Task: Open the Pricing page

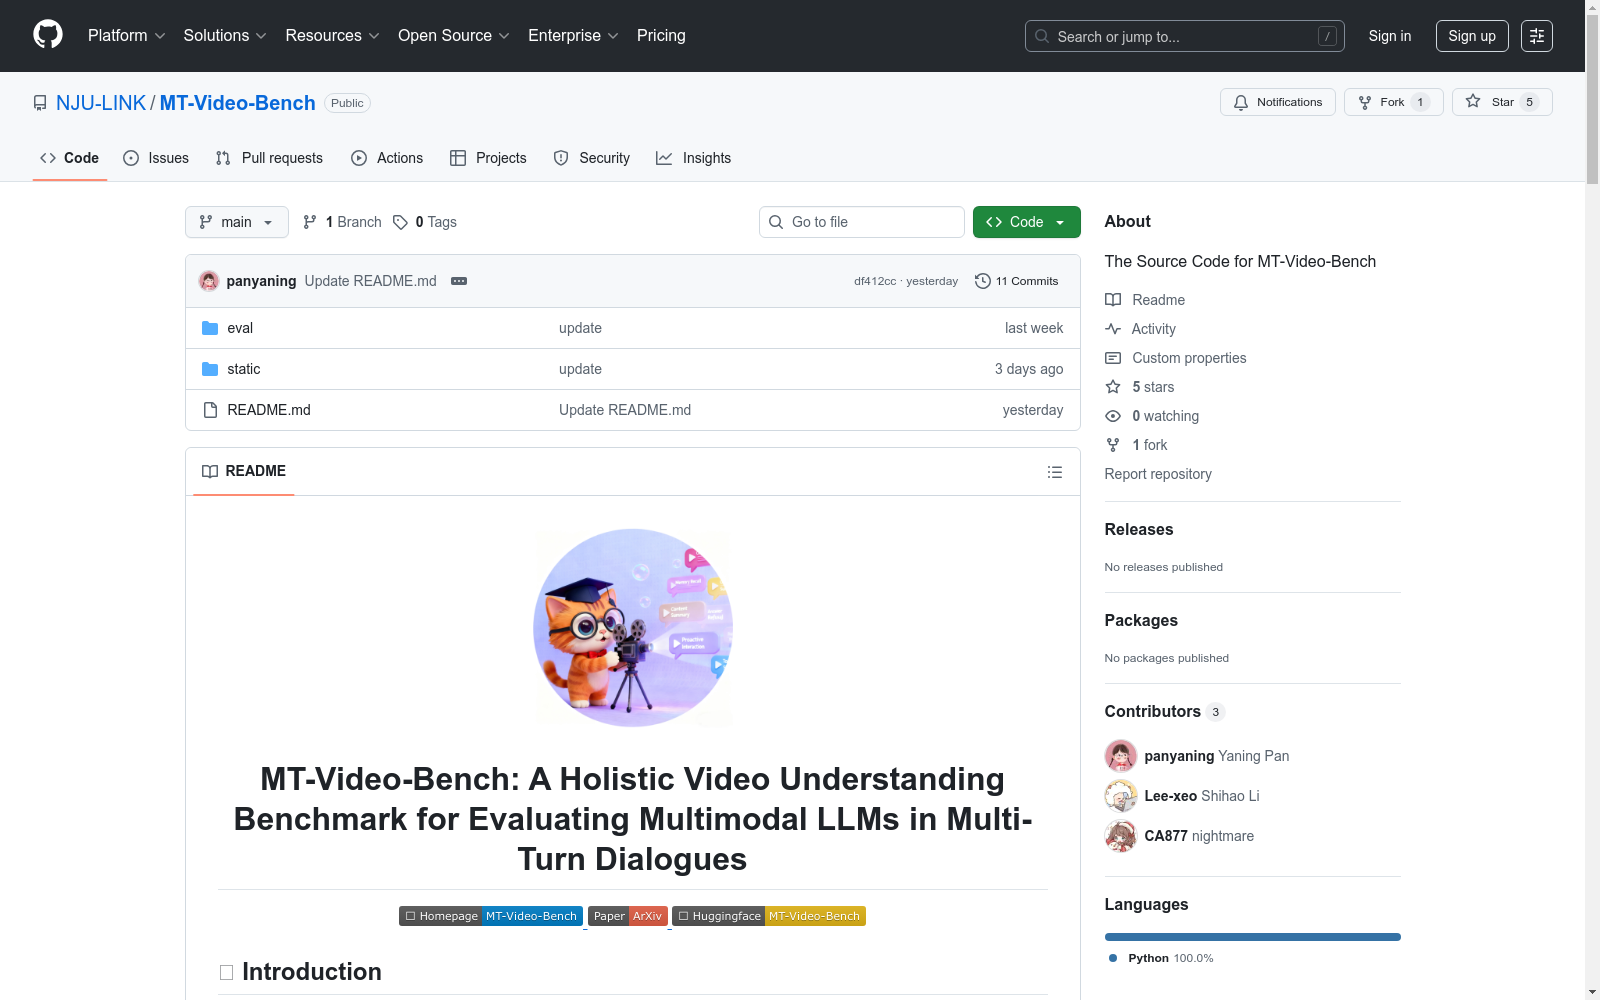Action: (661, 36)
